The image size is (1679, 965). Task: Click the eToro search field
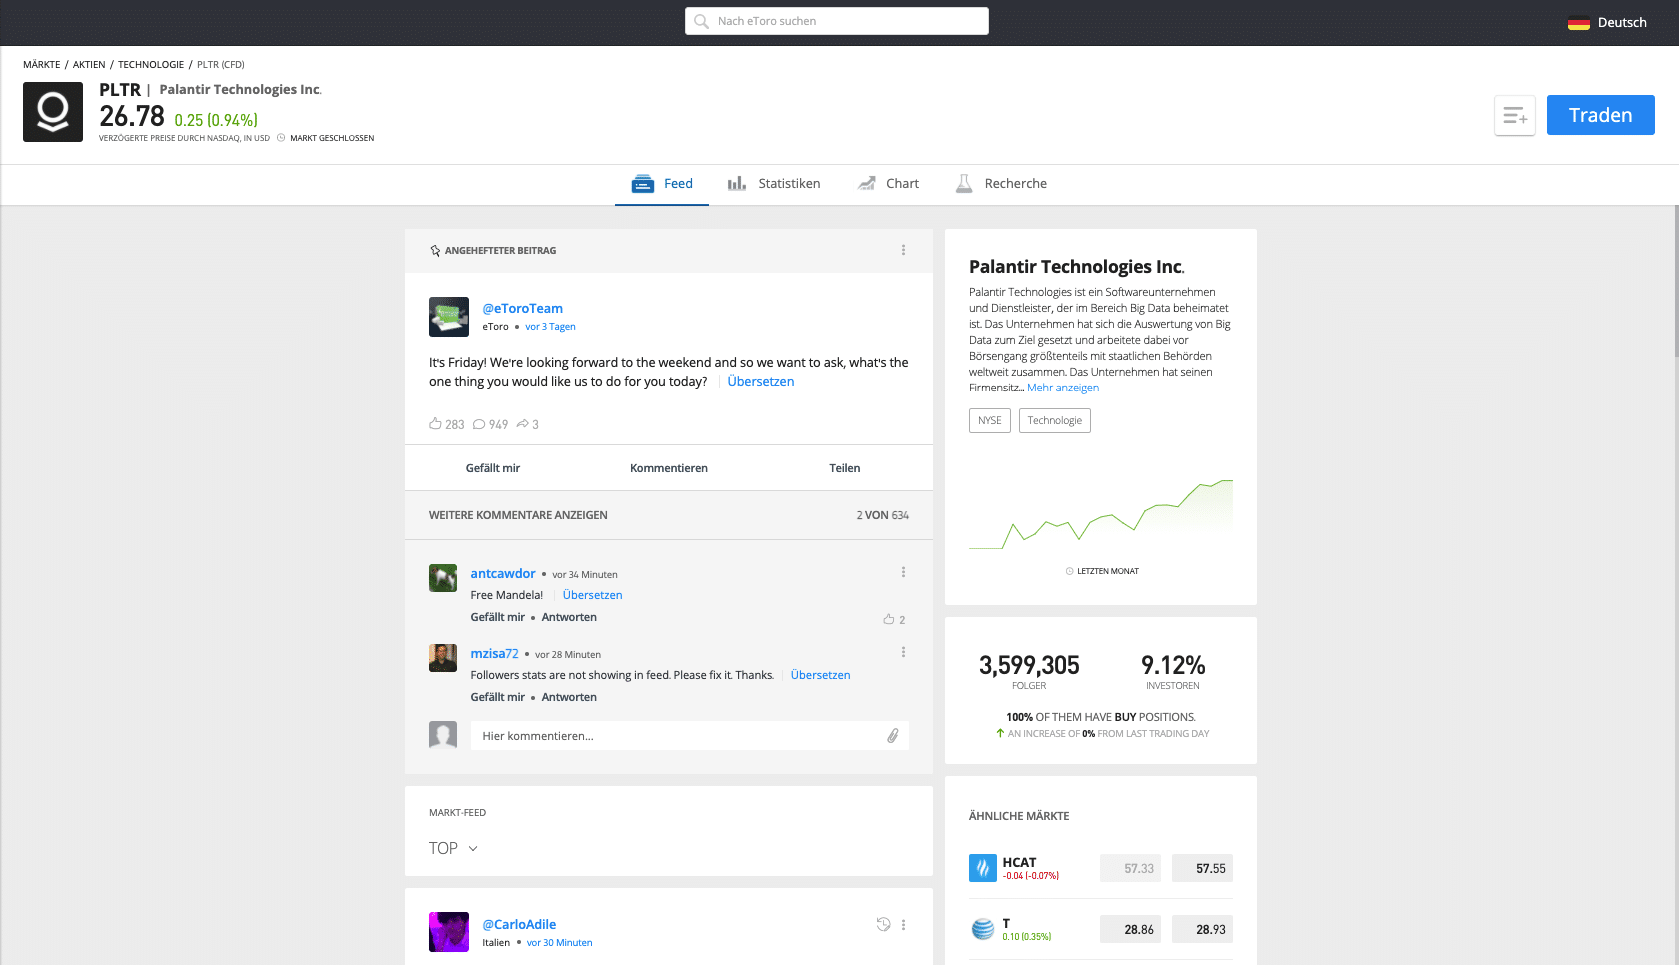point(837,21)
